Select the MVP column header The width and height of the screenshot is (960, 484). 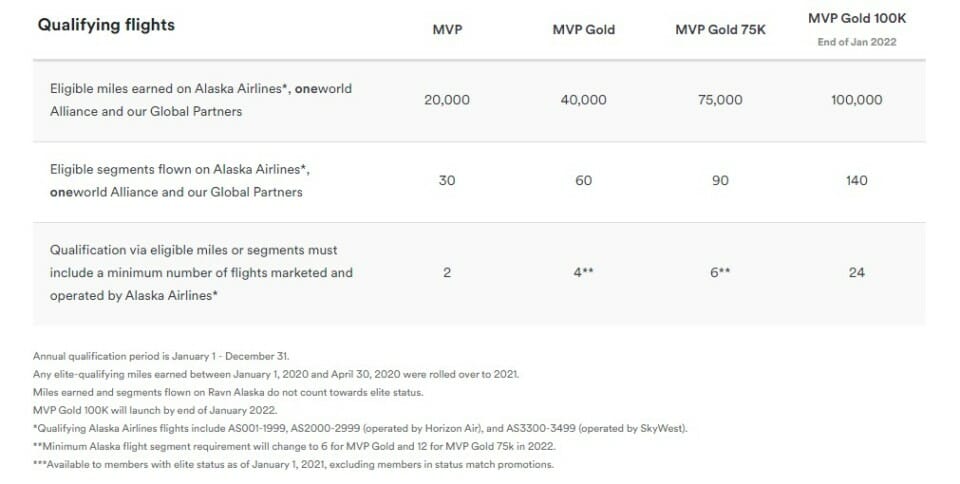pos(447,29)
